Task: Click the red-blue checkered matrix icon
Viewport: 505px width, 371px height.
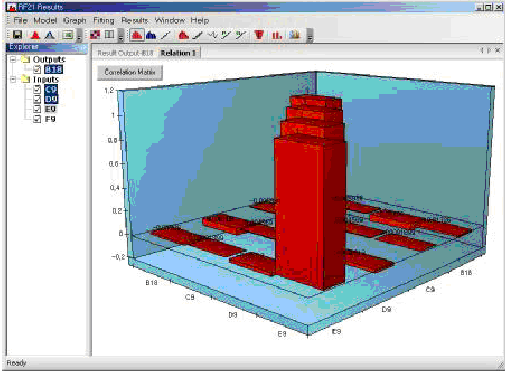Action: (95, 35)
